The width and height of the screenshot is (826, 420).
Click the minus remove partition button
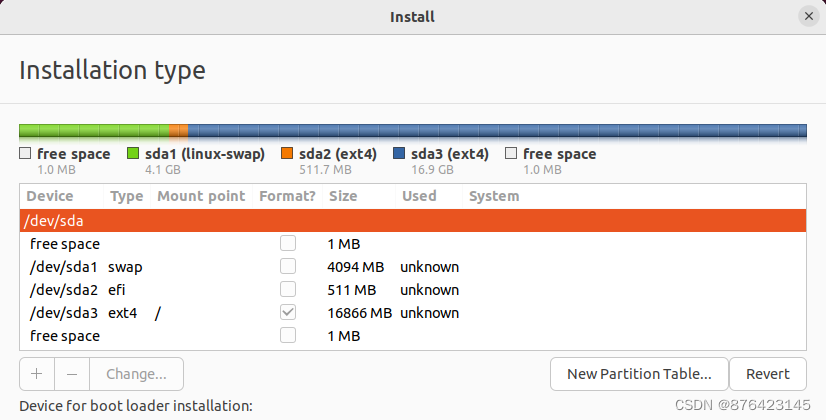click(72, 374)
